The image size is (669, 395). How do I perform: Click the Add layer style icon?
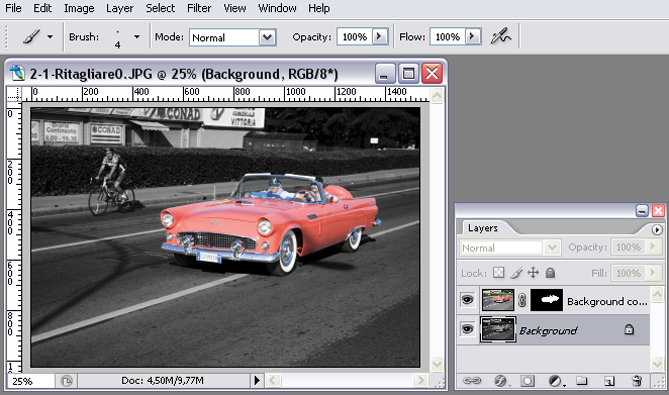pos(500,380)
